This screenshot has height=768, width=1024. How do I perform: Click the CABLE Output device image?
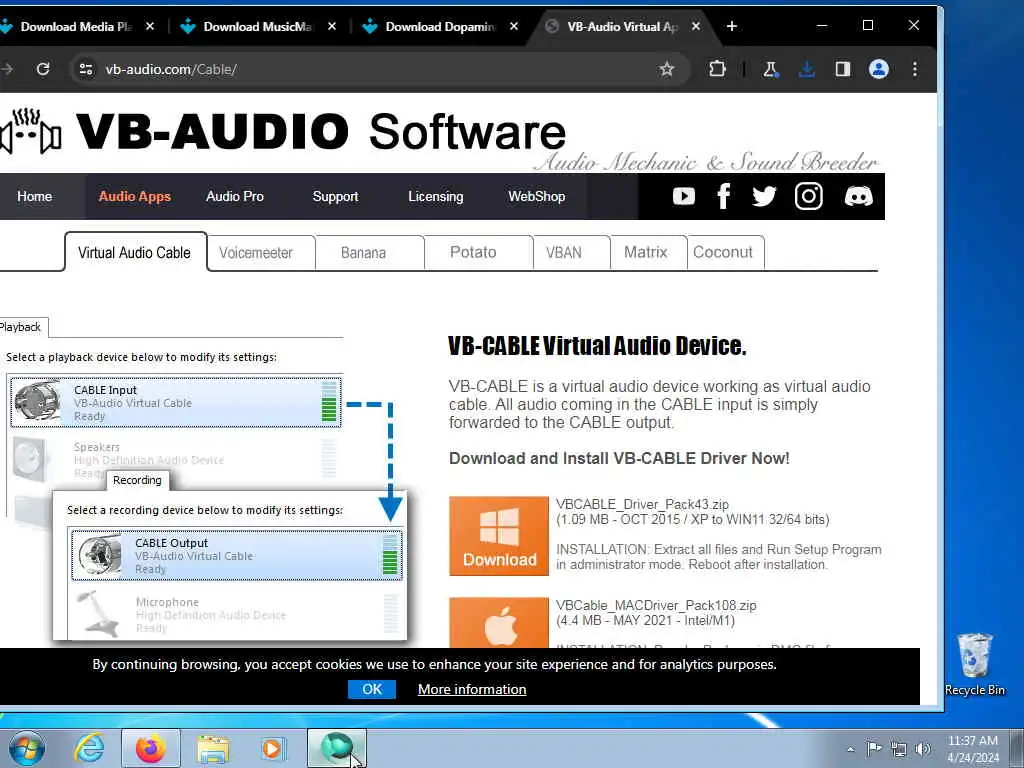point(99,555)
